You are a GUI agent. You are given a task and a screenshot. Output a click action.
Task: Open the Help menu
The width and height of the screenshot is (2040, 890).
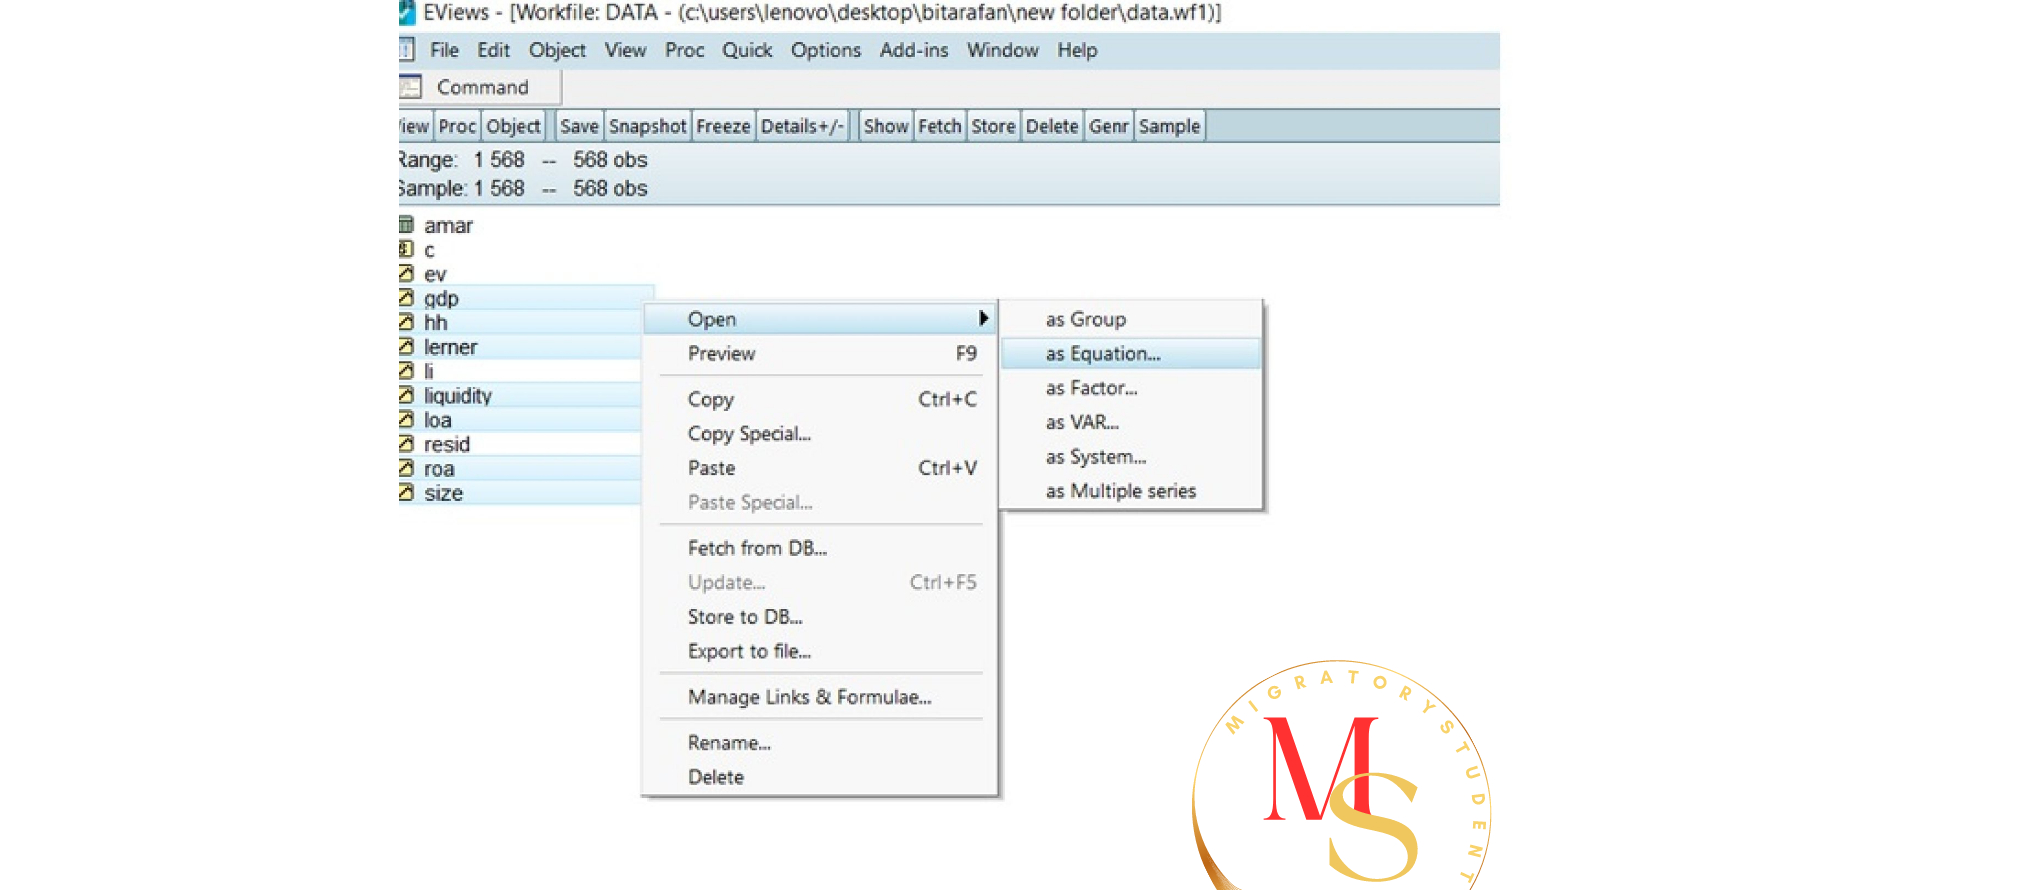[x=1077, y=50]
